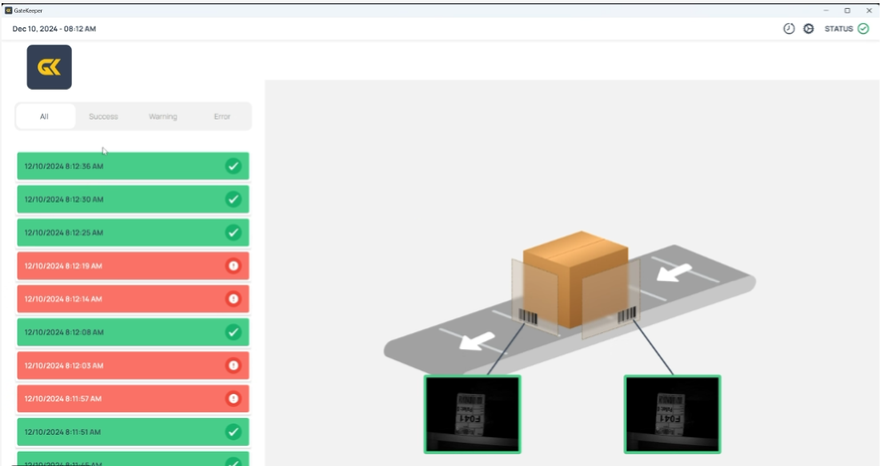Click the checkmark on the 8:12:36 AM entry
Screen dimensions: 880x466
233,166
